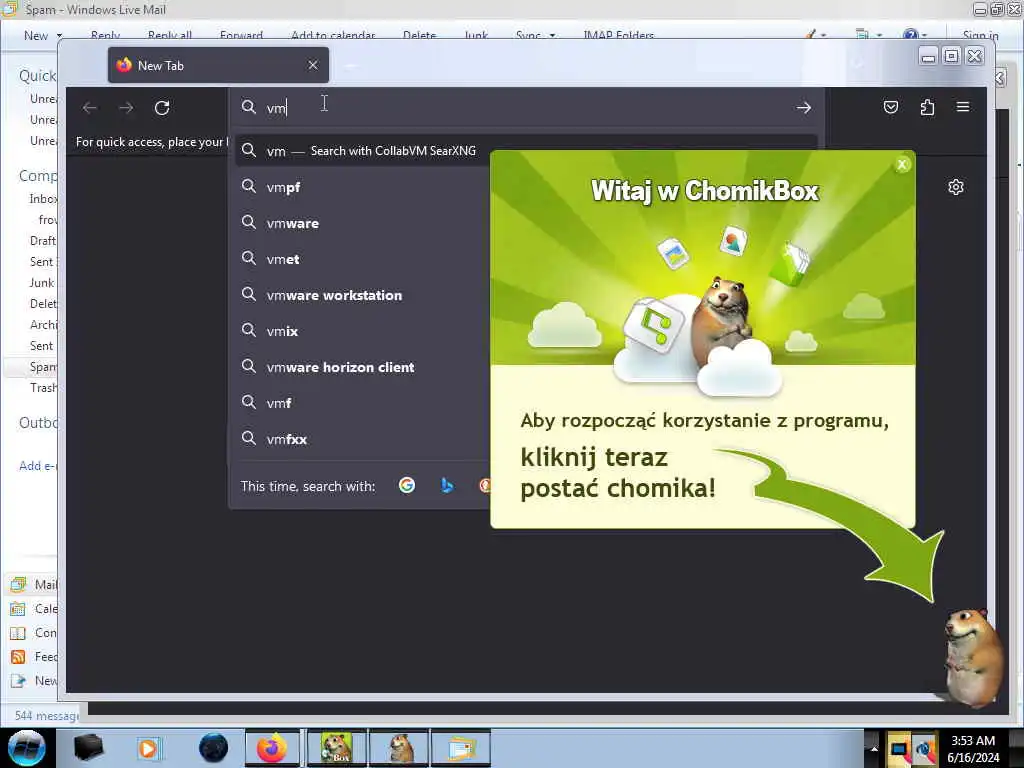
Task: Open Save to Pocket in Firefox
Action: coord(891,107)
